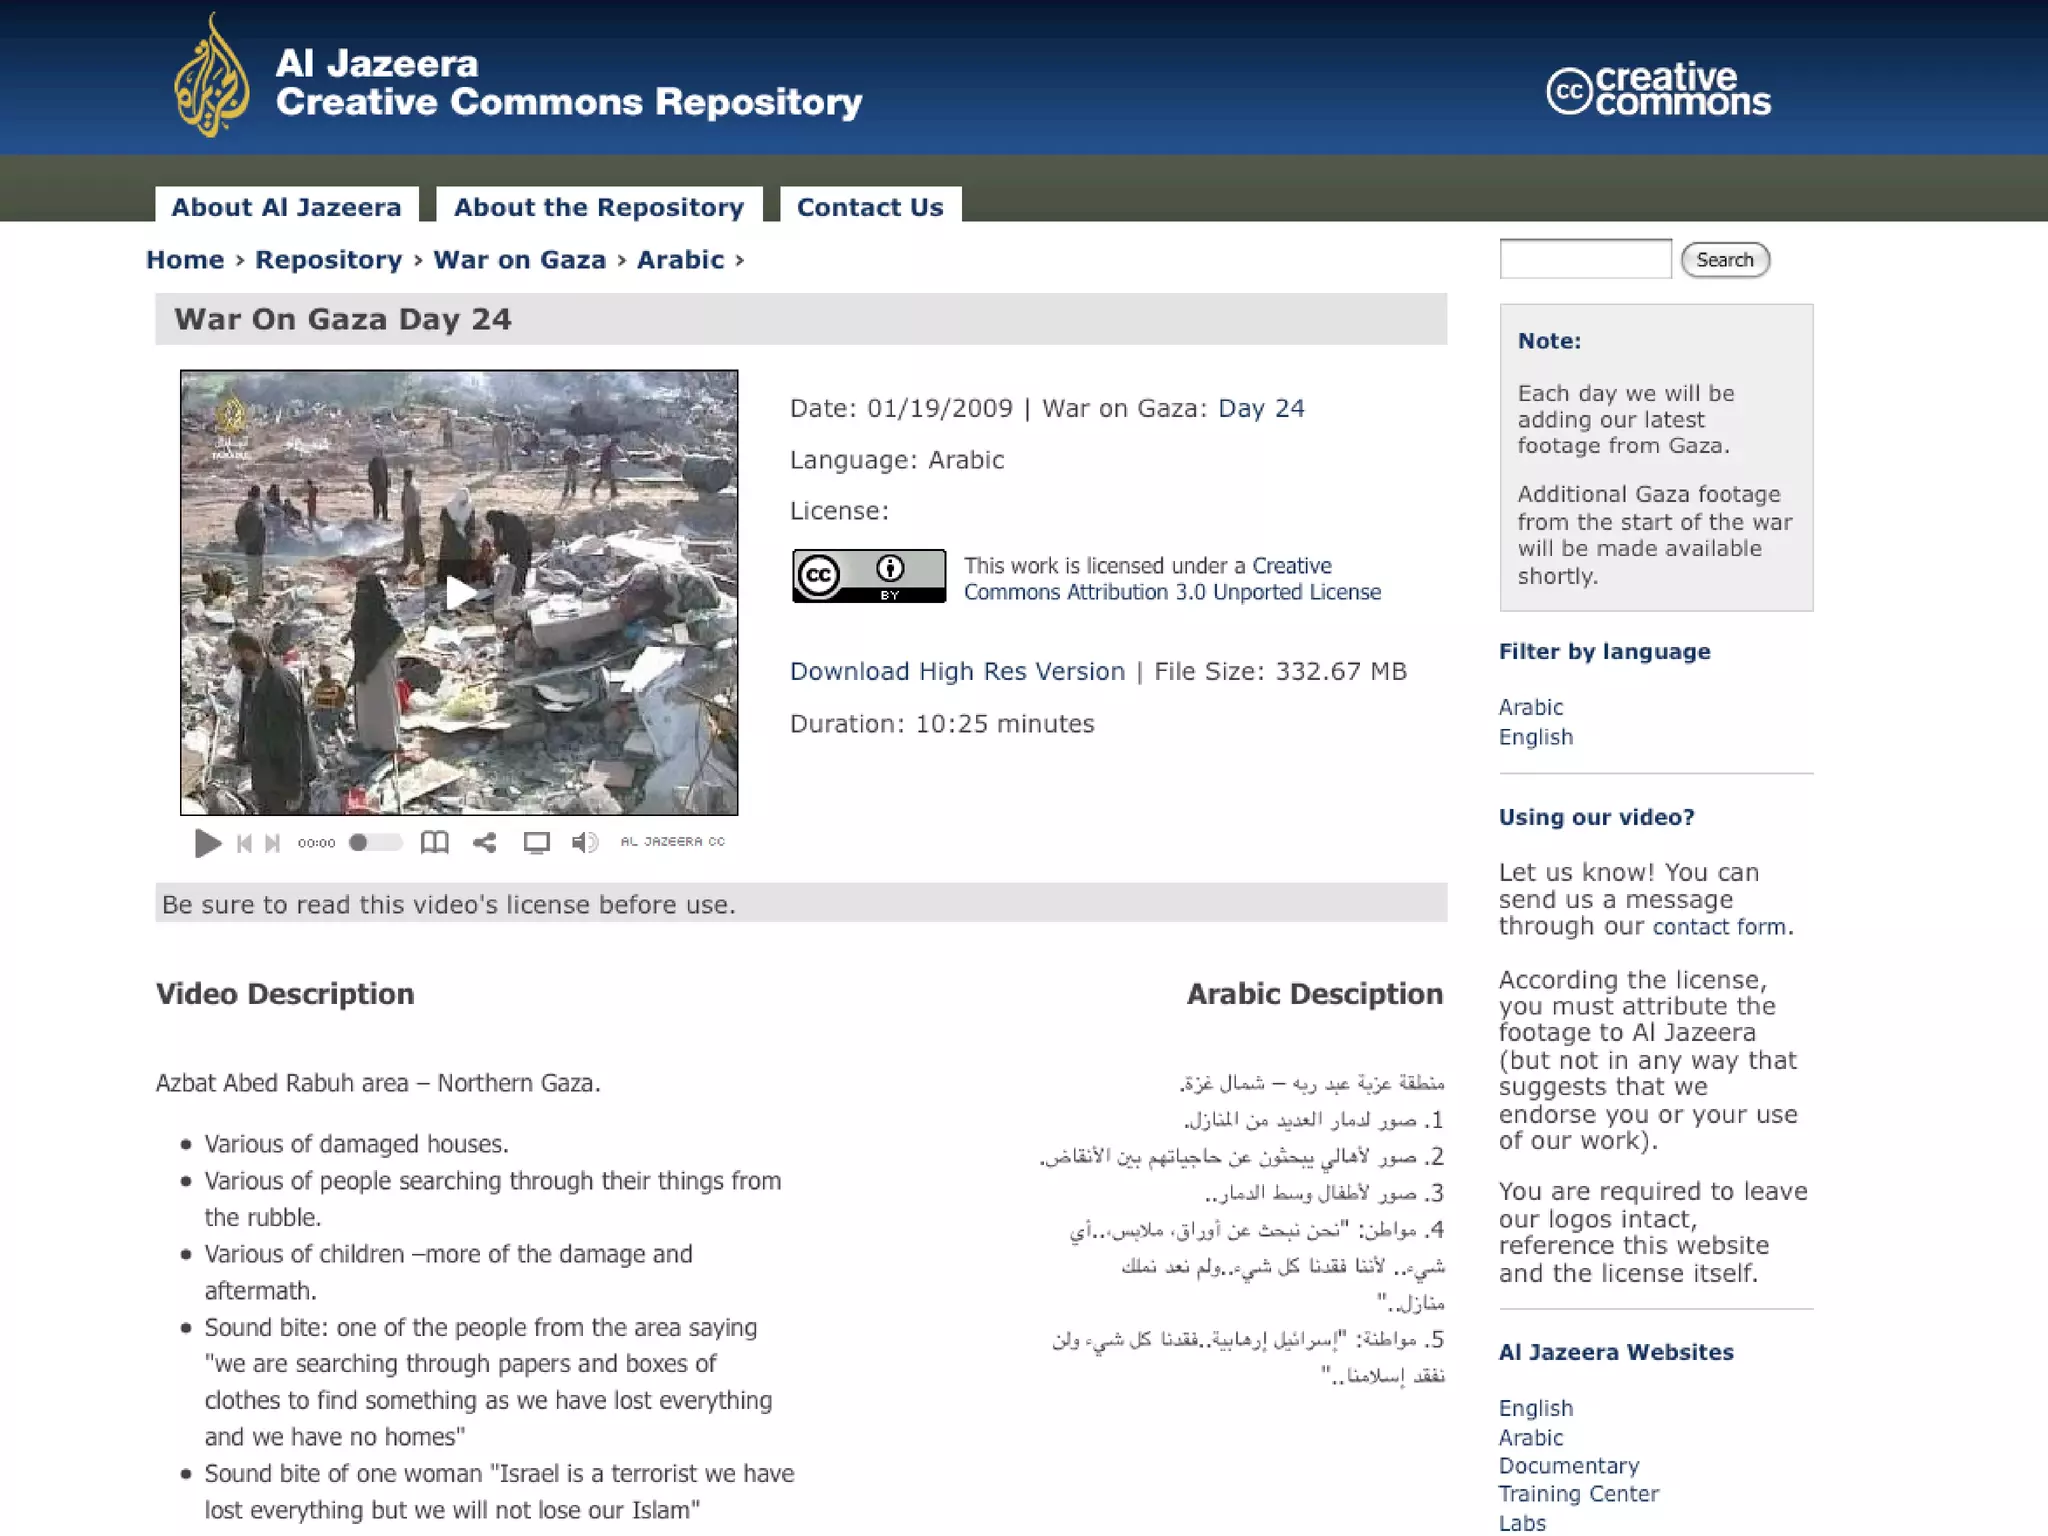Viewport: 2048px width, 1536px height.
Task: Click the Creative Commons BY license badge
Action: click(x=868, y=576)
